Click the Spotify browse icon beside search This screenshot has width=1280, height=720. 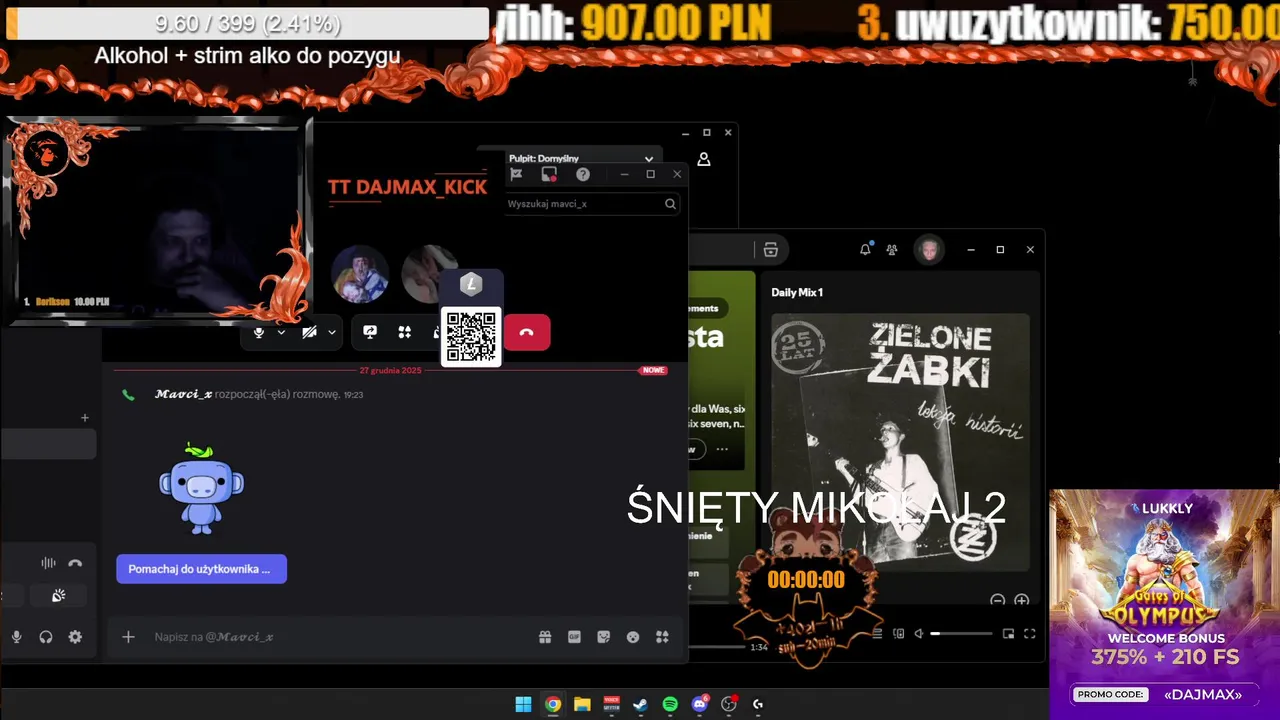pos(770,250)
